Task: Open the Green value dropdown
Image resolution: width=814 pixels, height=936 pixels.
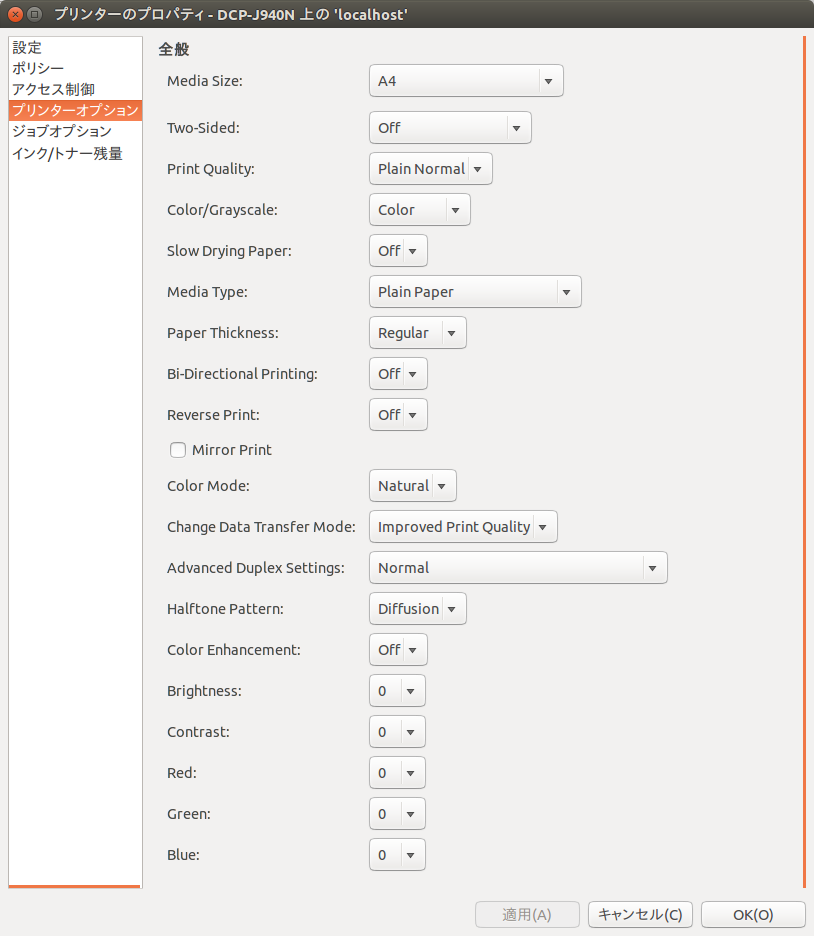Action: 397,814
